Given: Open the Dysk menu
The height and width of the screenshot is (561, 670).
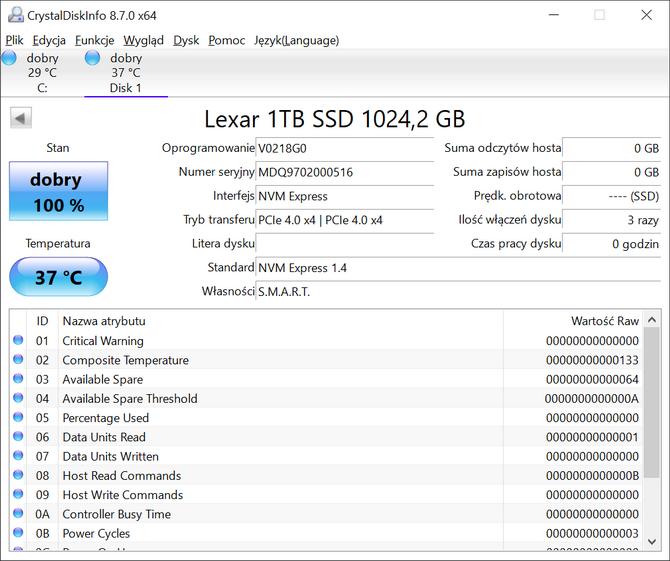Looking at the screenshot, I should 186,41.
